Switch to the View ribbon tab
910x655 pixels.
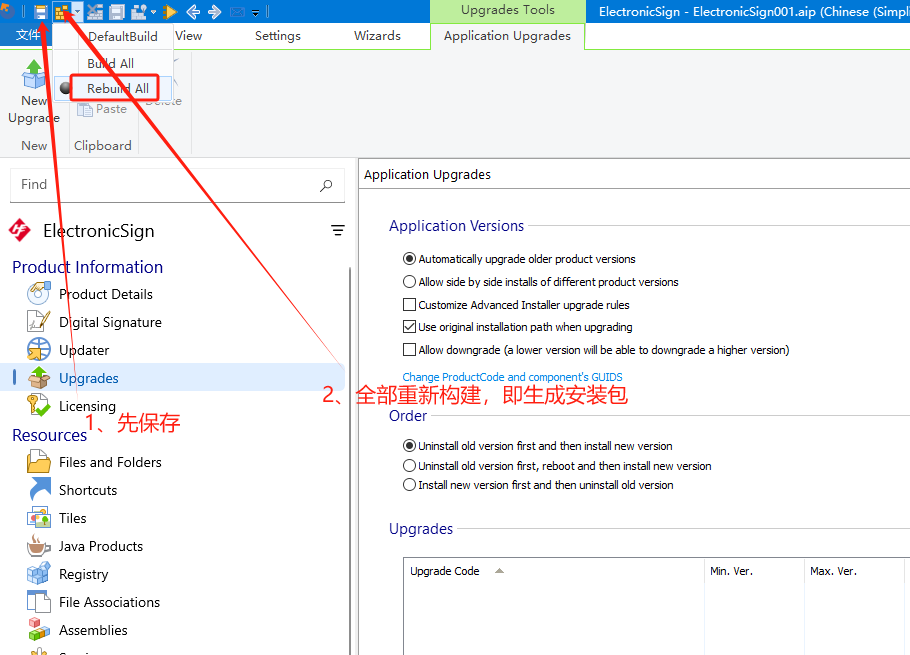(x=189, y=36)
